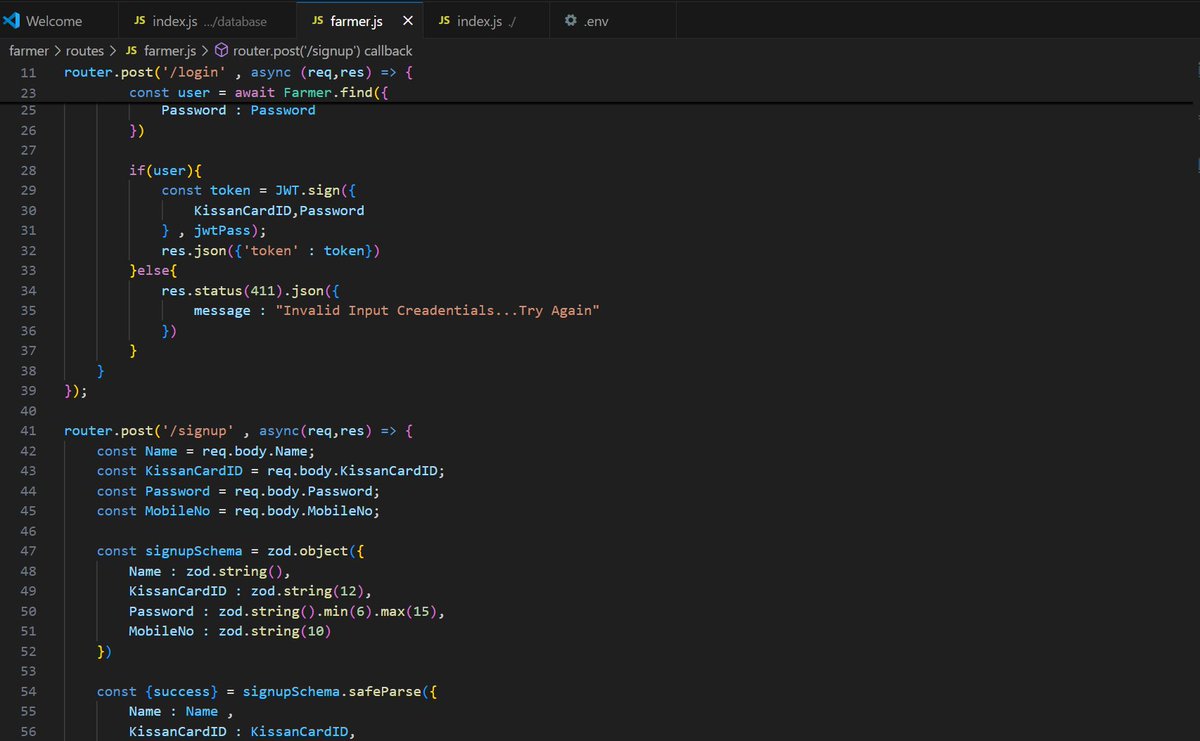Click 'signupSchema = zod.object' on line 47
The width and height of the screenshot is (1200, 741).
tap(246, 551)
